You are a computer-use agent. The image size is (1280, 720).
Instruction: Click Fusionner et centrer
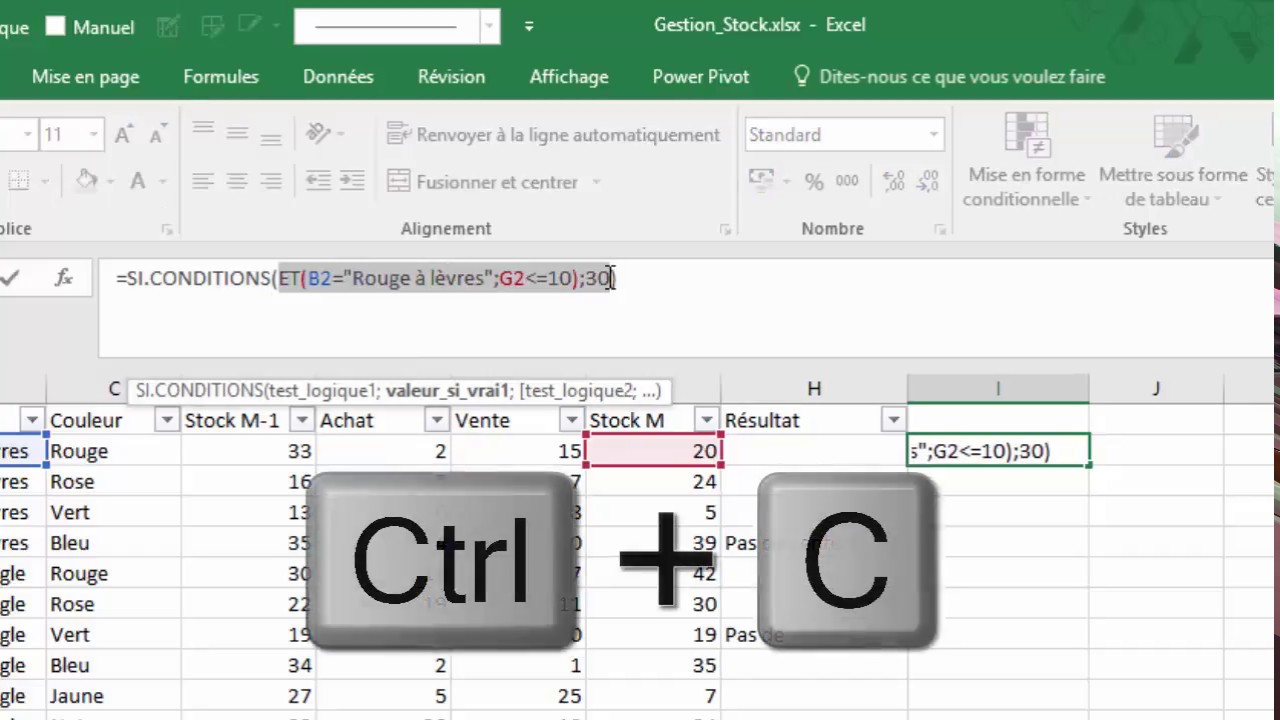(483, 182)
